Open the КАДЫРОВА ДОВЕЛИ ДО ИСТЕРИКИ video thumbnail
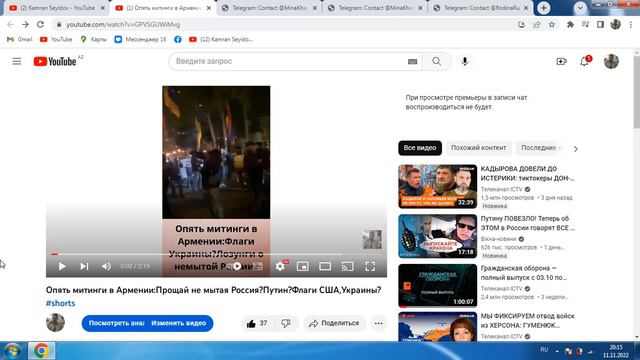This screenshot has width=640, height=360. point(438,187)
